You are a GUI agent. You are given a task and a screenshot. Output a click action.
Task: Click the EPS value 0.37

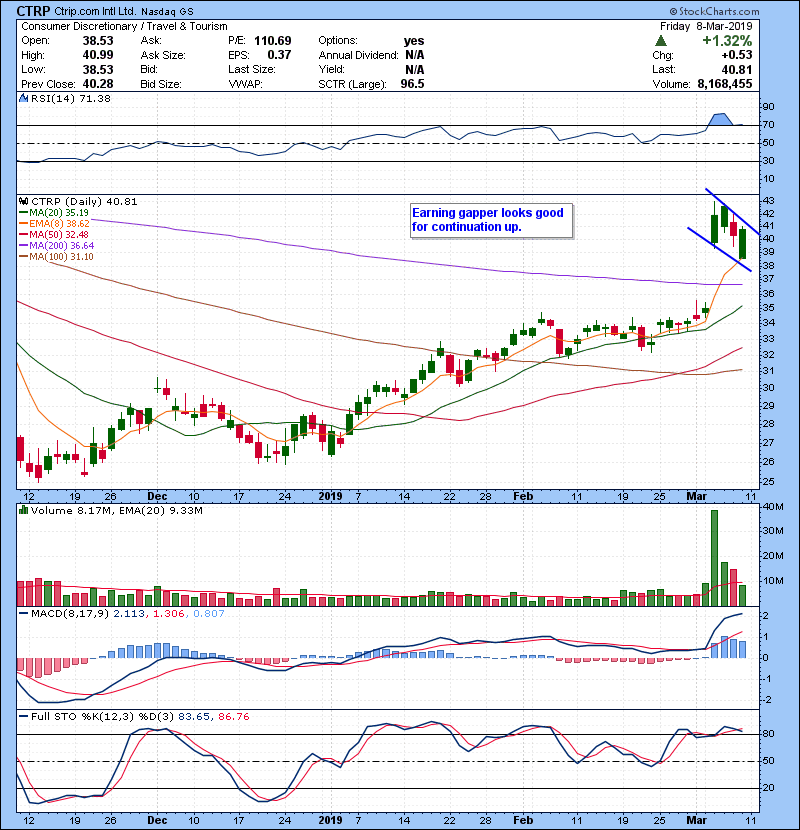click(279, 55)
